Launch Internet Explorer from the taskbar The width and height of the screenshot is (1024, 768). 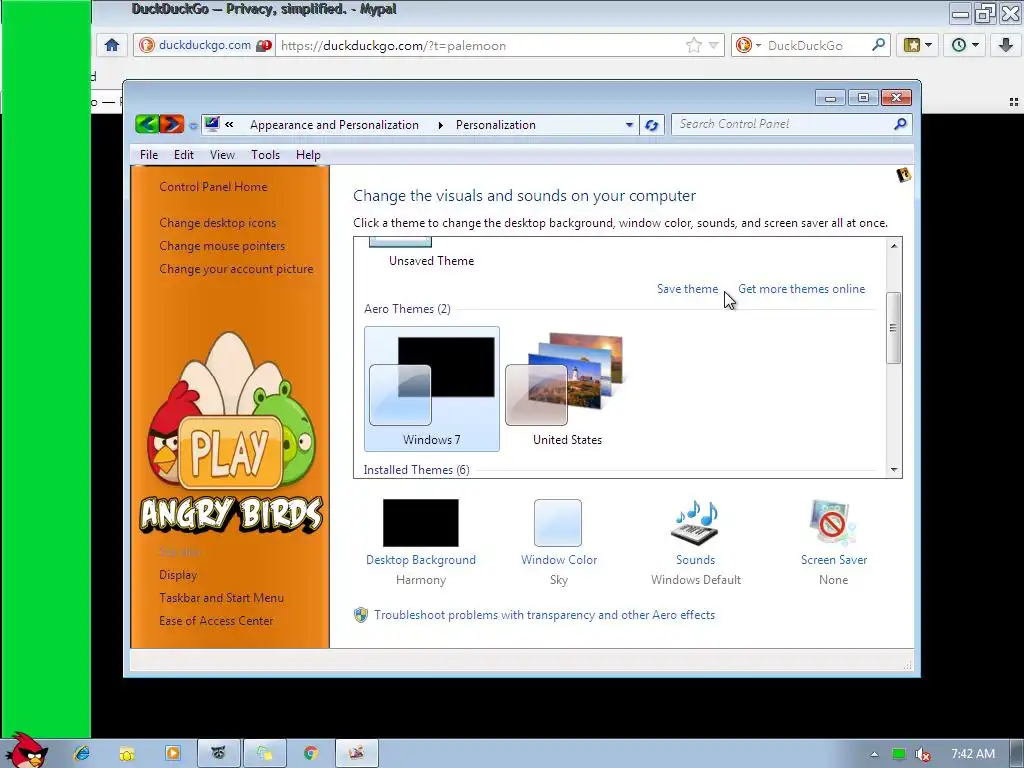click(x=82, y=753)
